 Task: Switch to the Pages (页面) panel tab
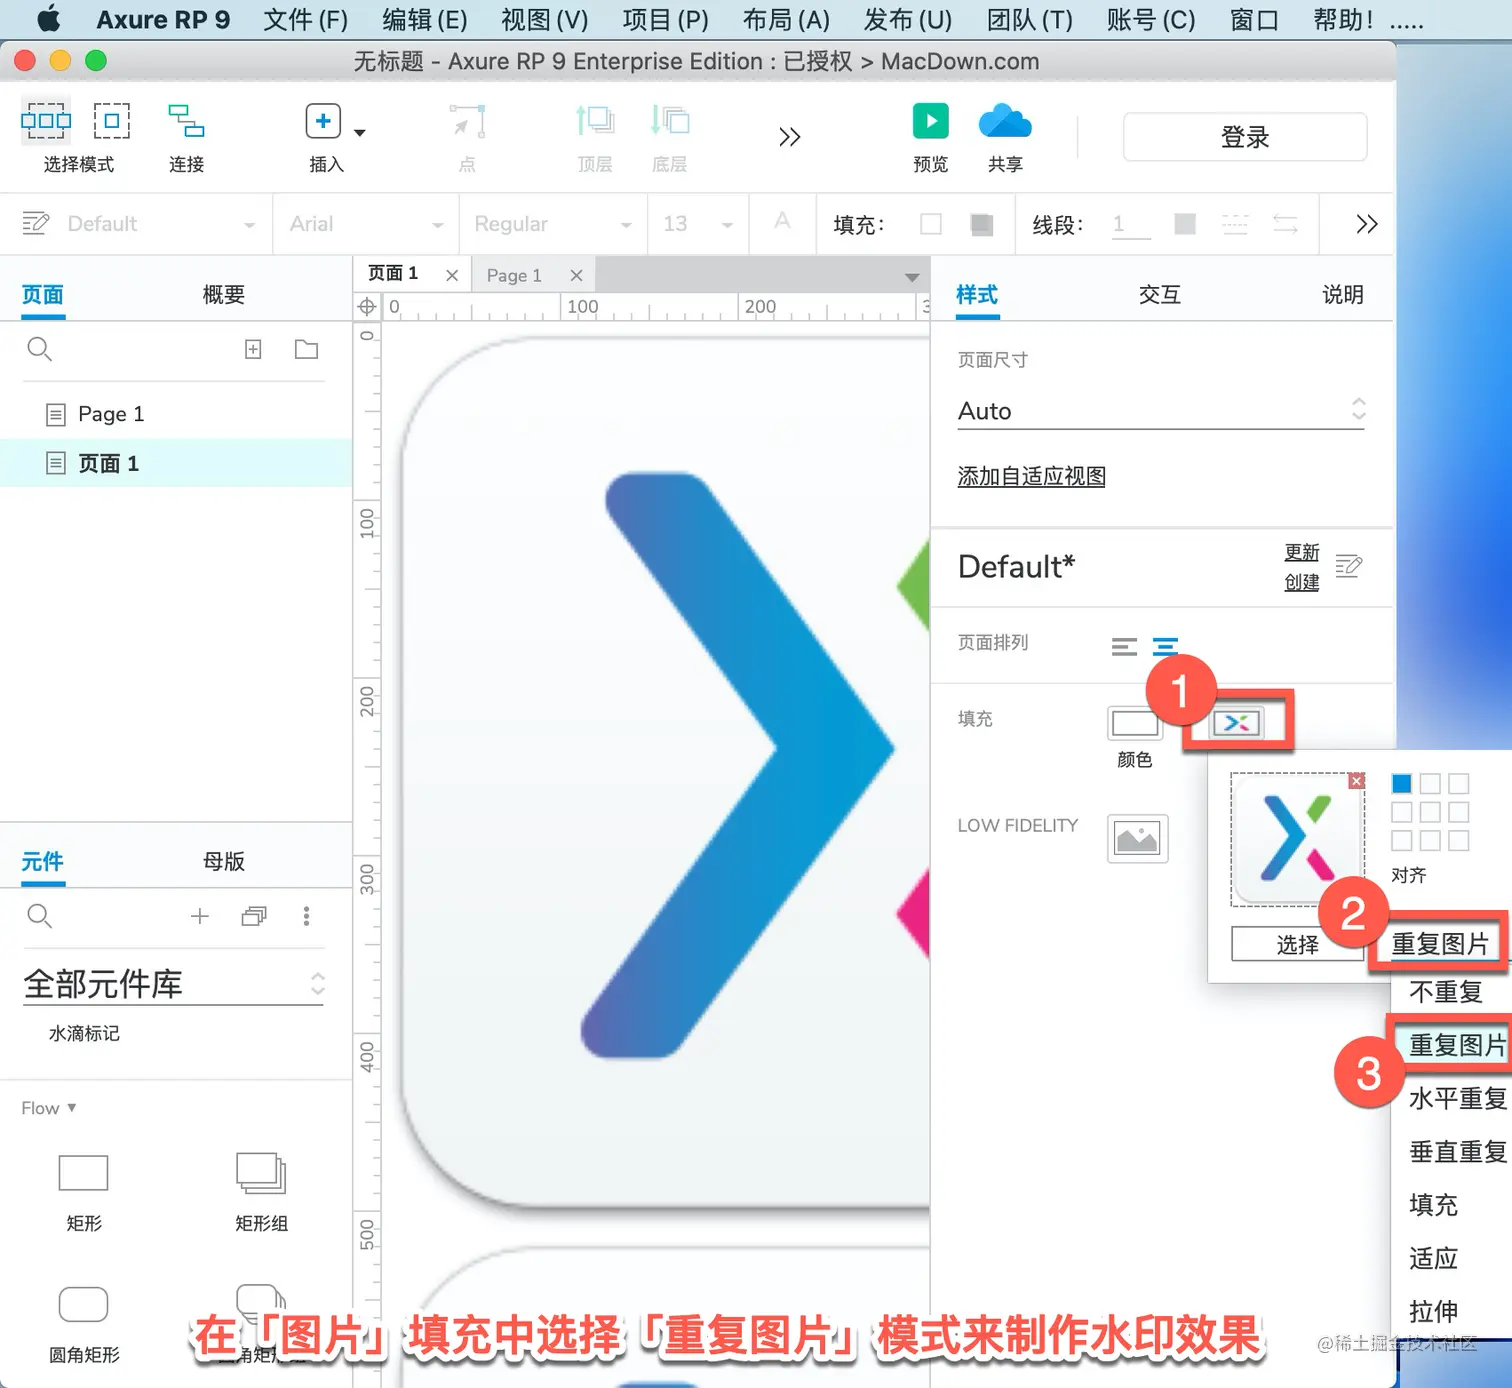[43, 295]
